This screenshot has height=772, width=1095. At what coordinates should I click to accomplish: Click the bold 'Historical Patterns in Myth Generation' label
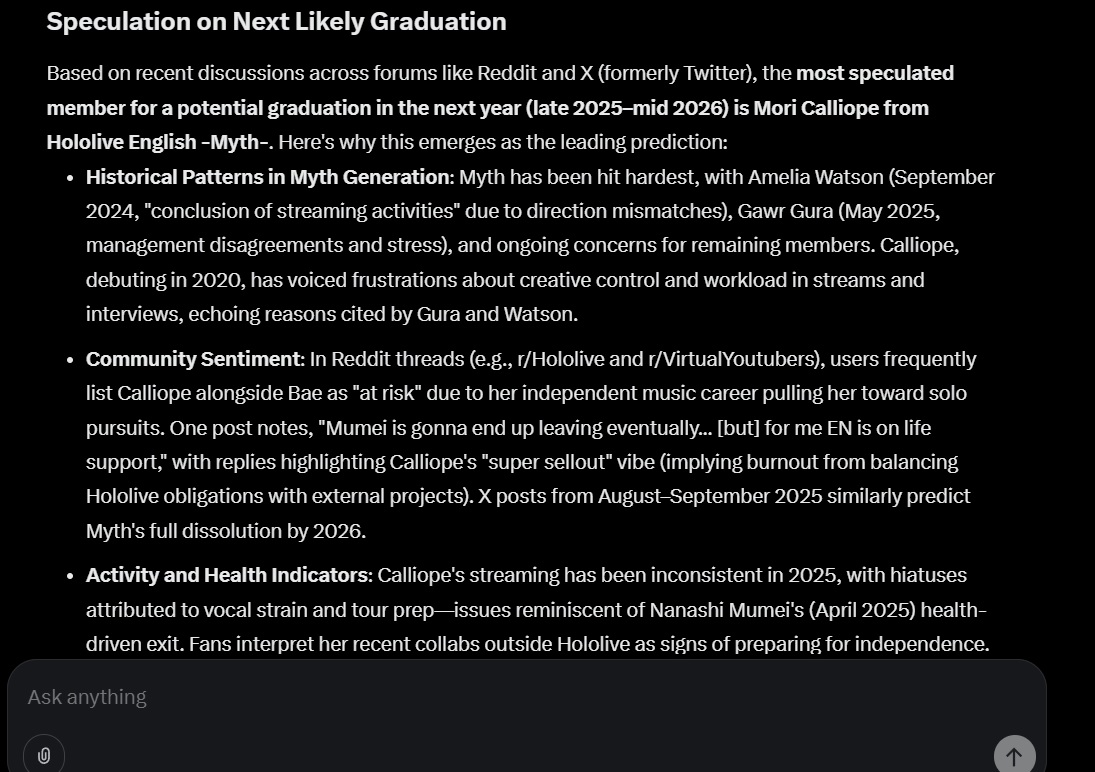pos(267,177)
